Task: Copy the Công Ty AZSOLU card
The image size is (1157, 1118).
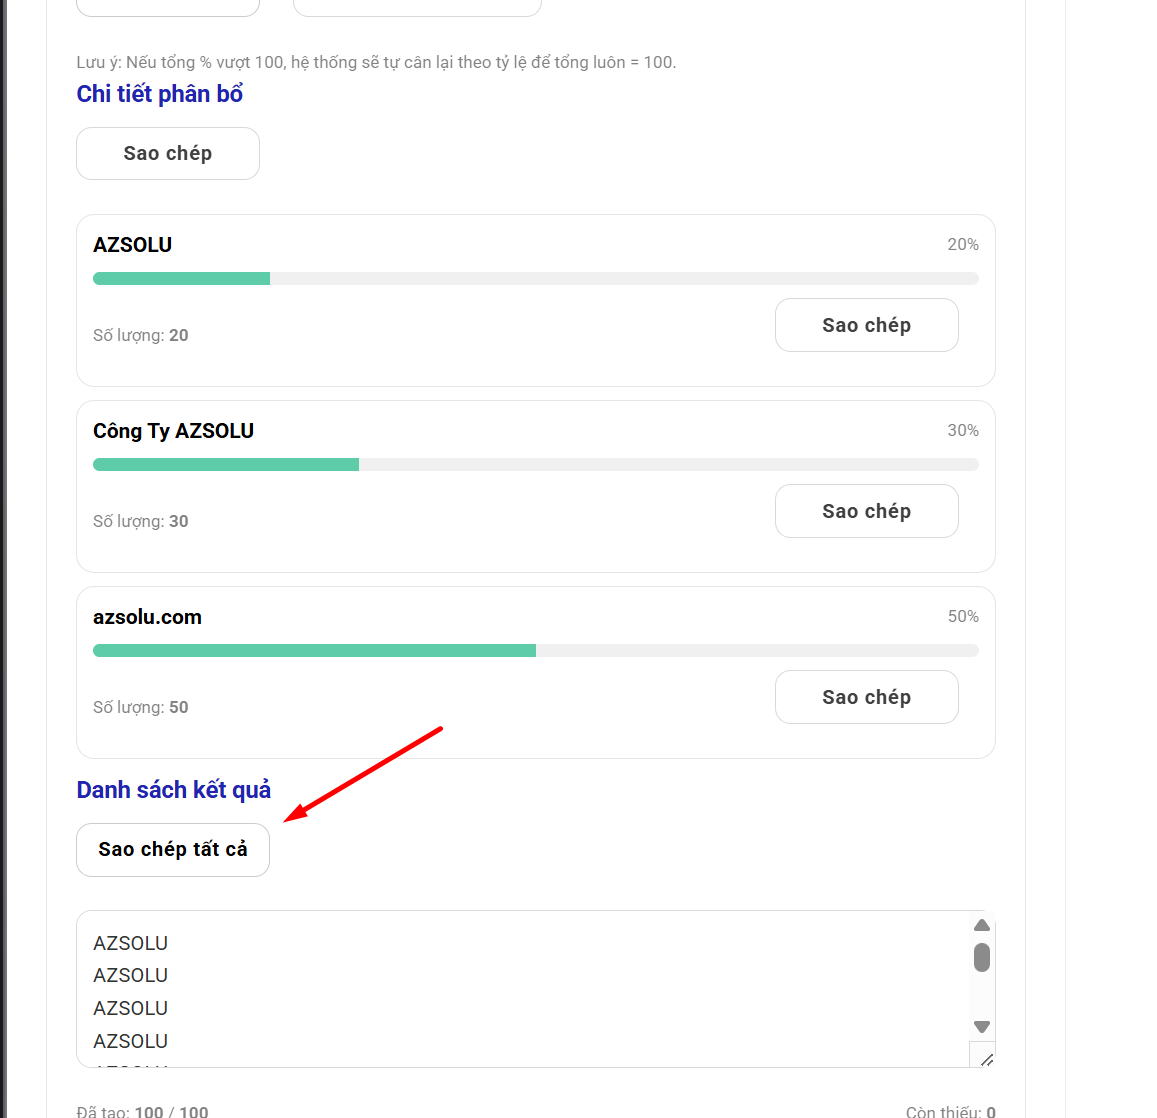Action: tap(866, 511)
